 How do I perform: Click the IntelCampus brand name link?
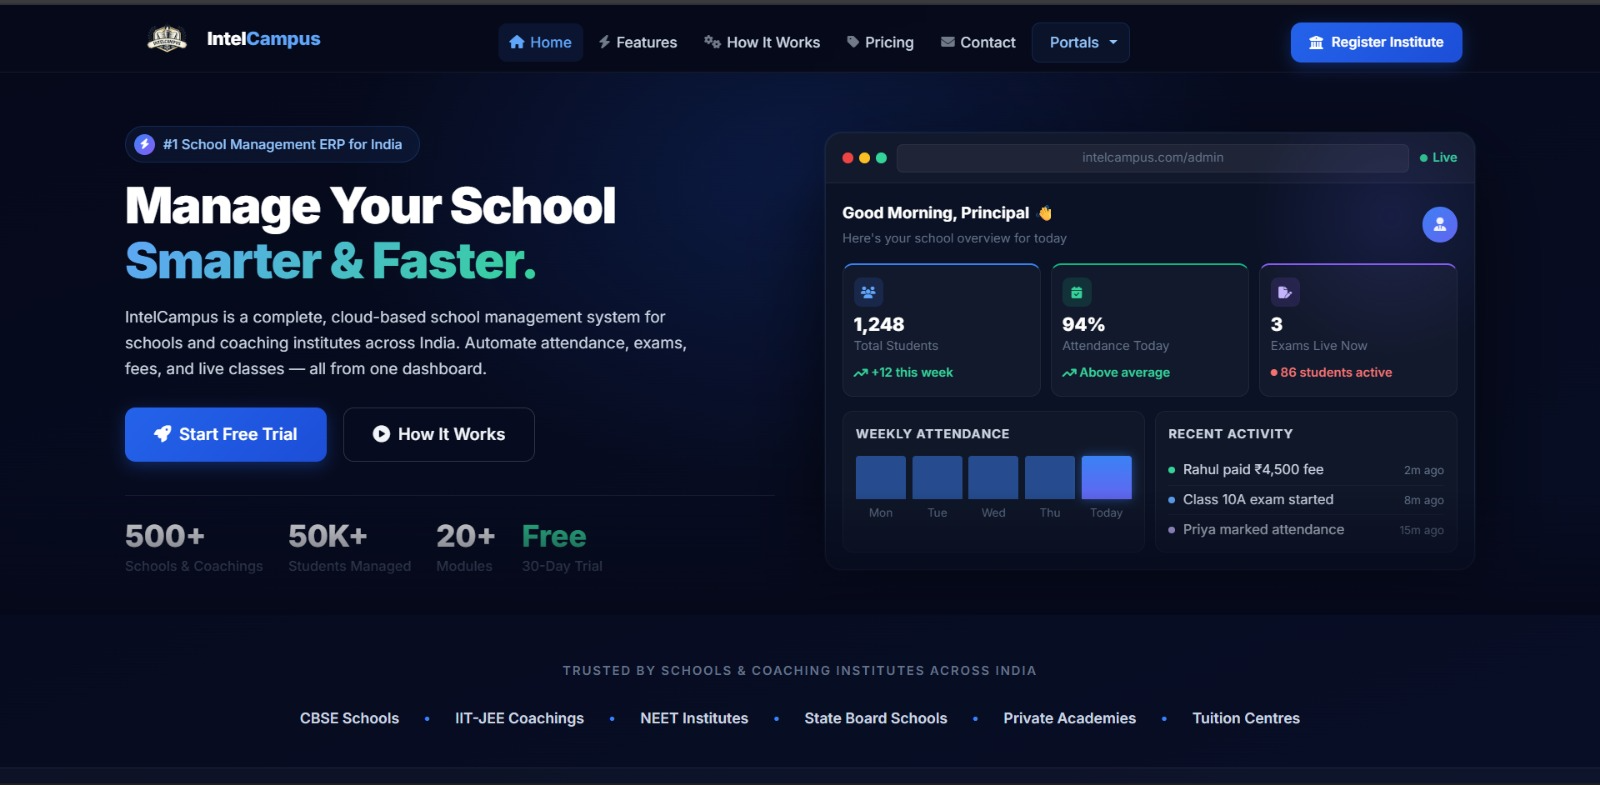263,39
